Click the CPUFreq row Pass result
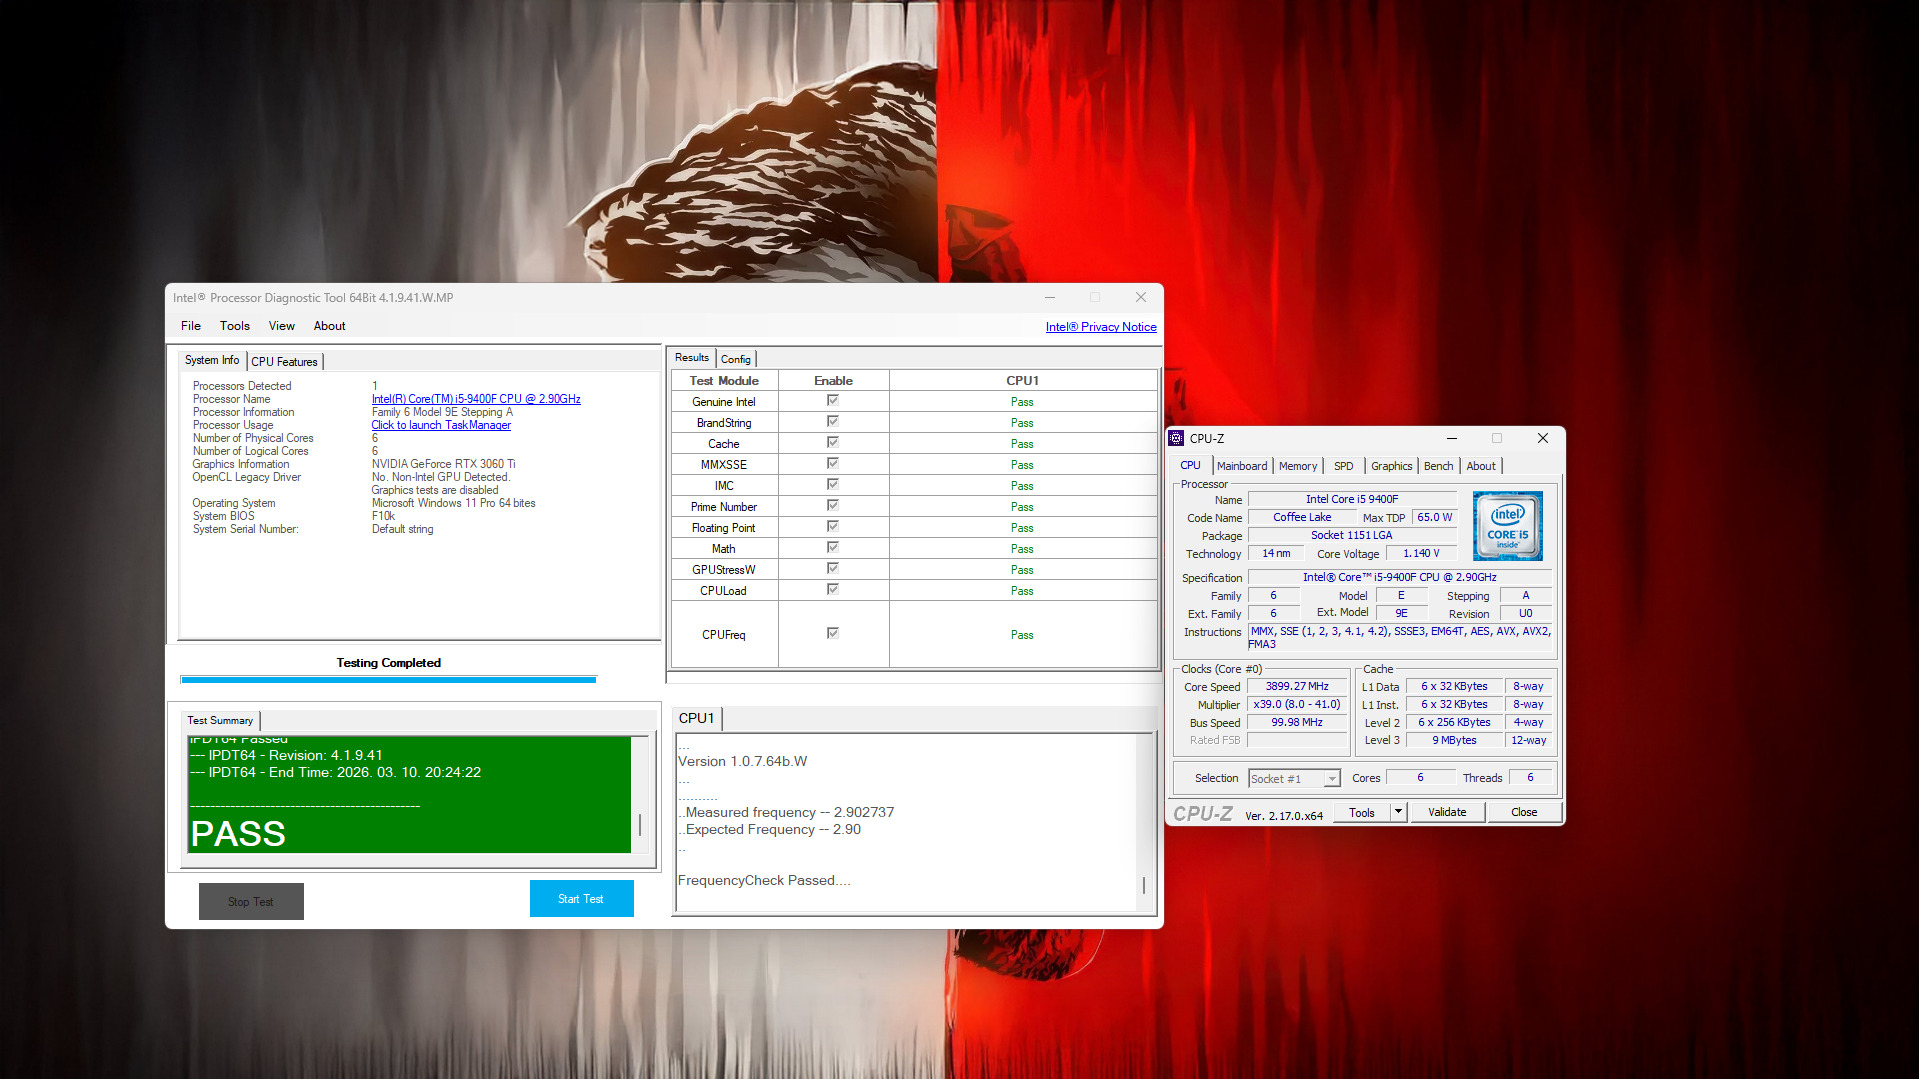This screenshot has width=1919, height=1079. pos(1022,635)
